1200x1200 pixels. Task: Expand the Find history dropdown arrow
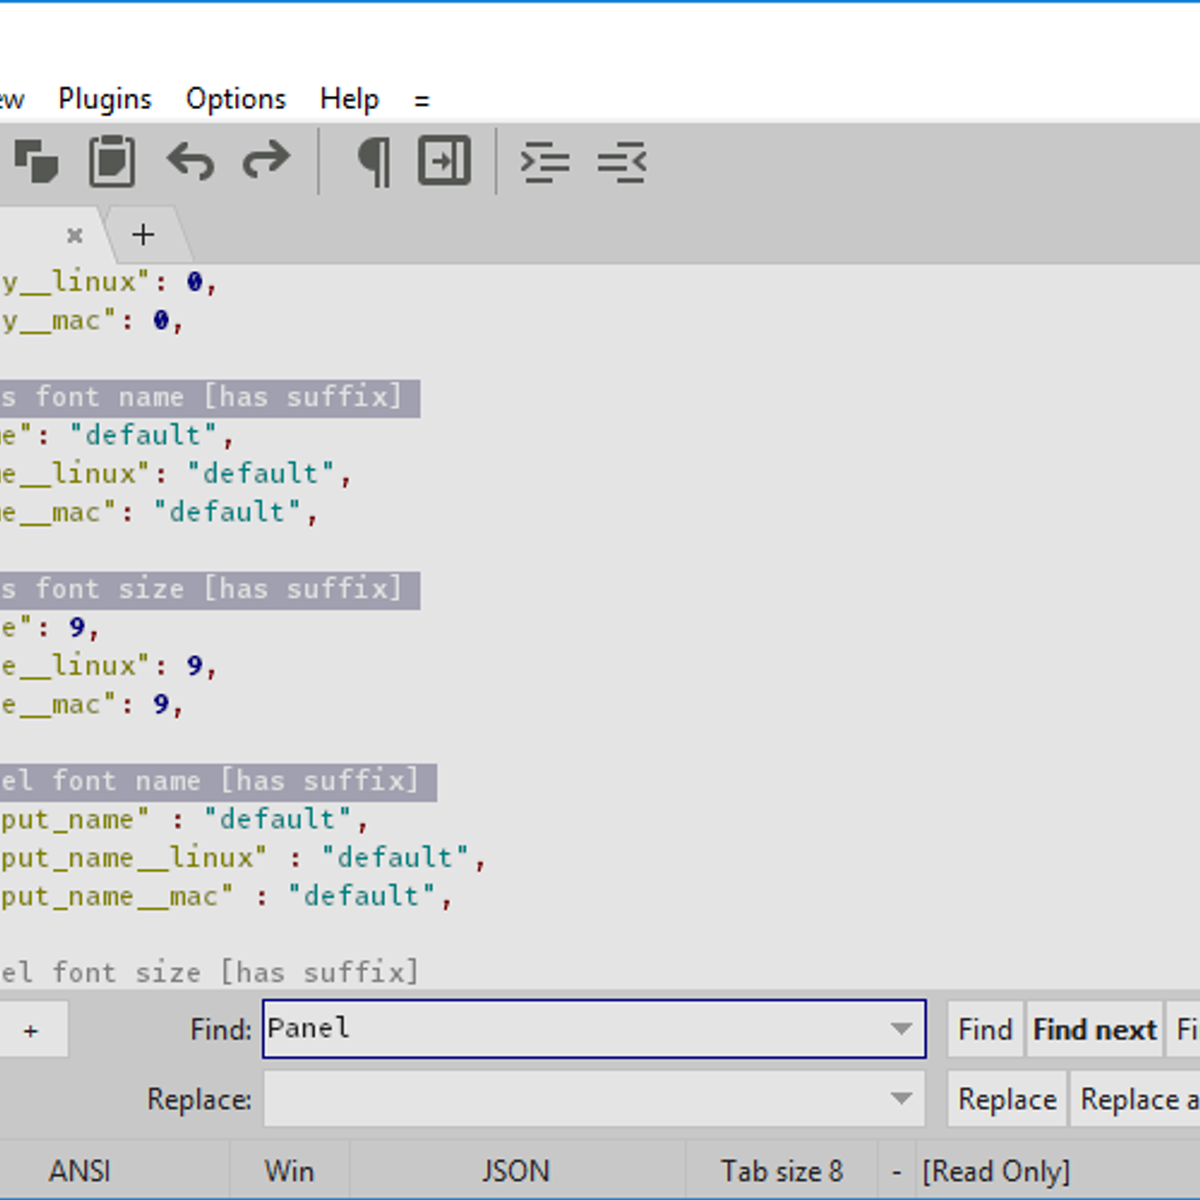[901, 1029]
